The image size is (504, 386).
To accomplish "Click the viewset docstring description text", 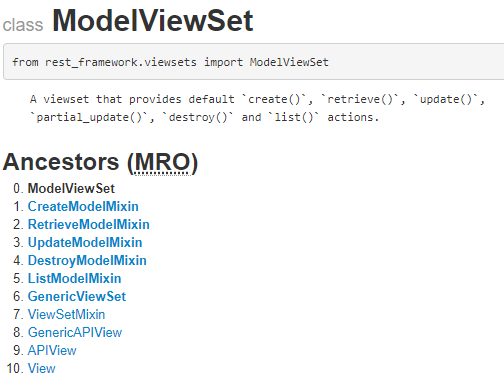I will (x=257, y=108).
